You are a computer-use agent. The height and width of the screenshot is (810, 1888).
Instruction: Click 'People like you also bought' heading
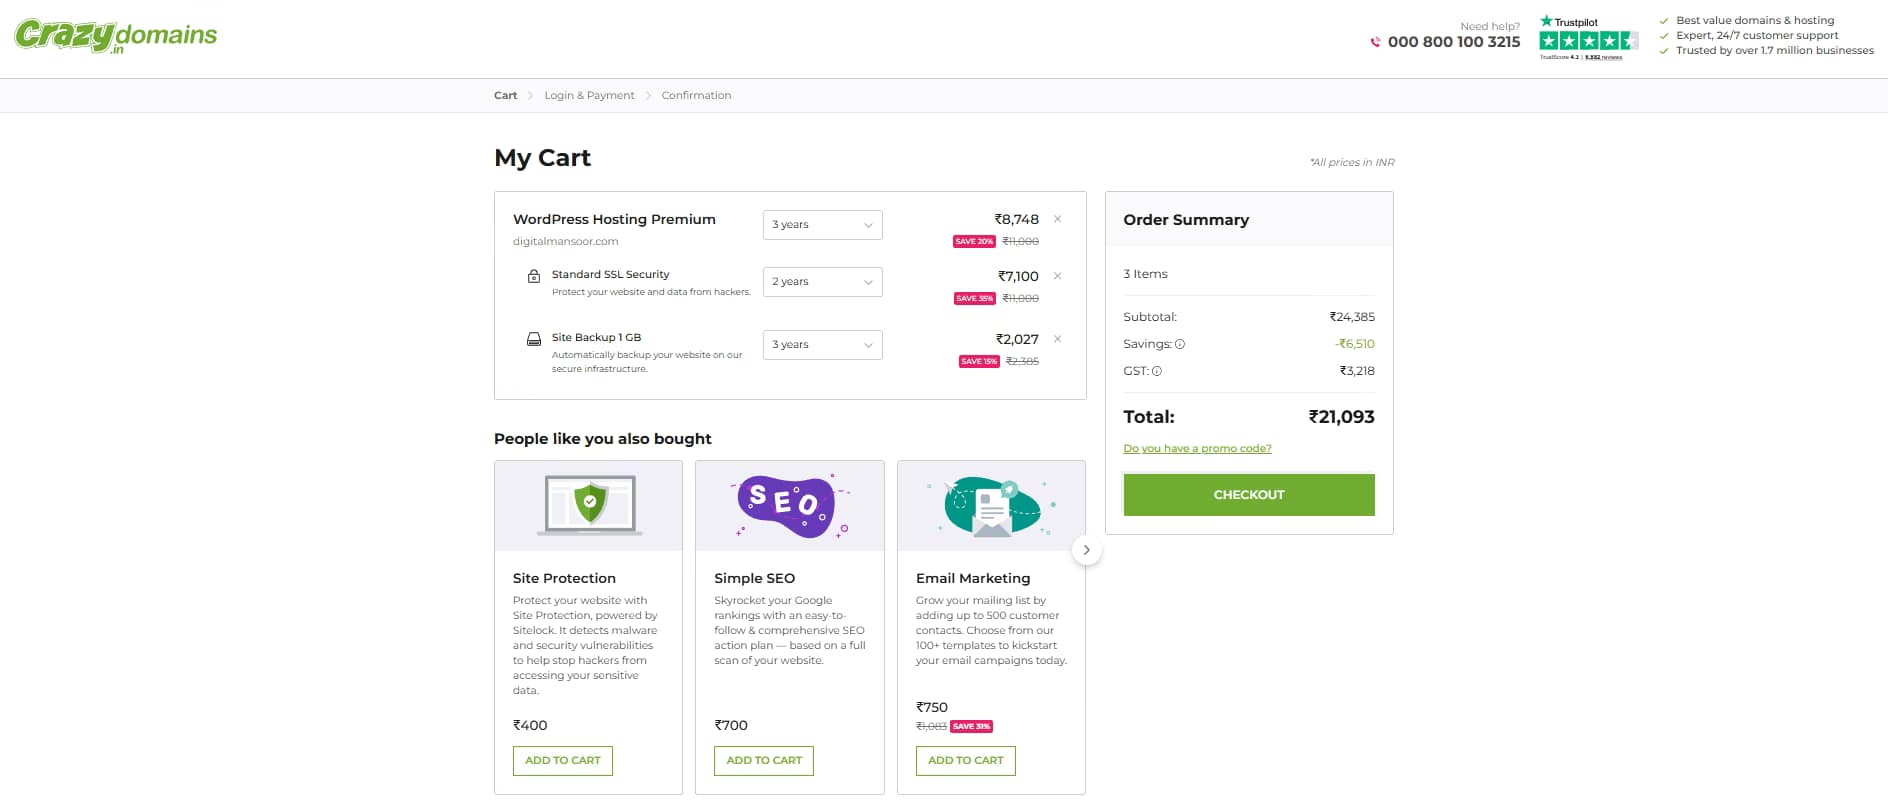(x=603, y=439)
